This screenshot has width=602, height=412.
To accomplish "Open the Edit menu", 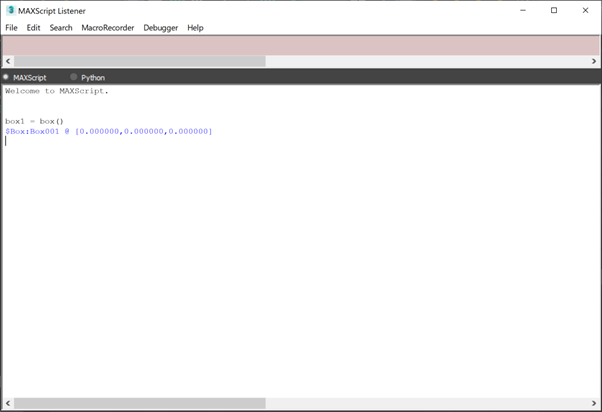I will [x=33, y=28].
